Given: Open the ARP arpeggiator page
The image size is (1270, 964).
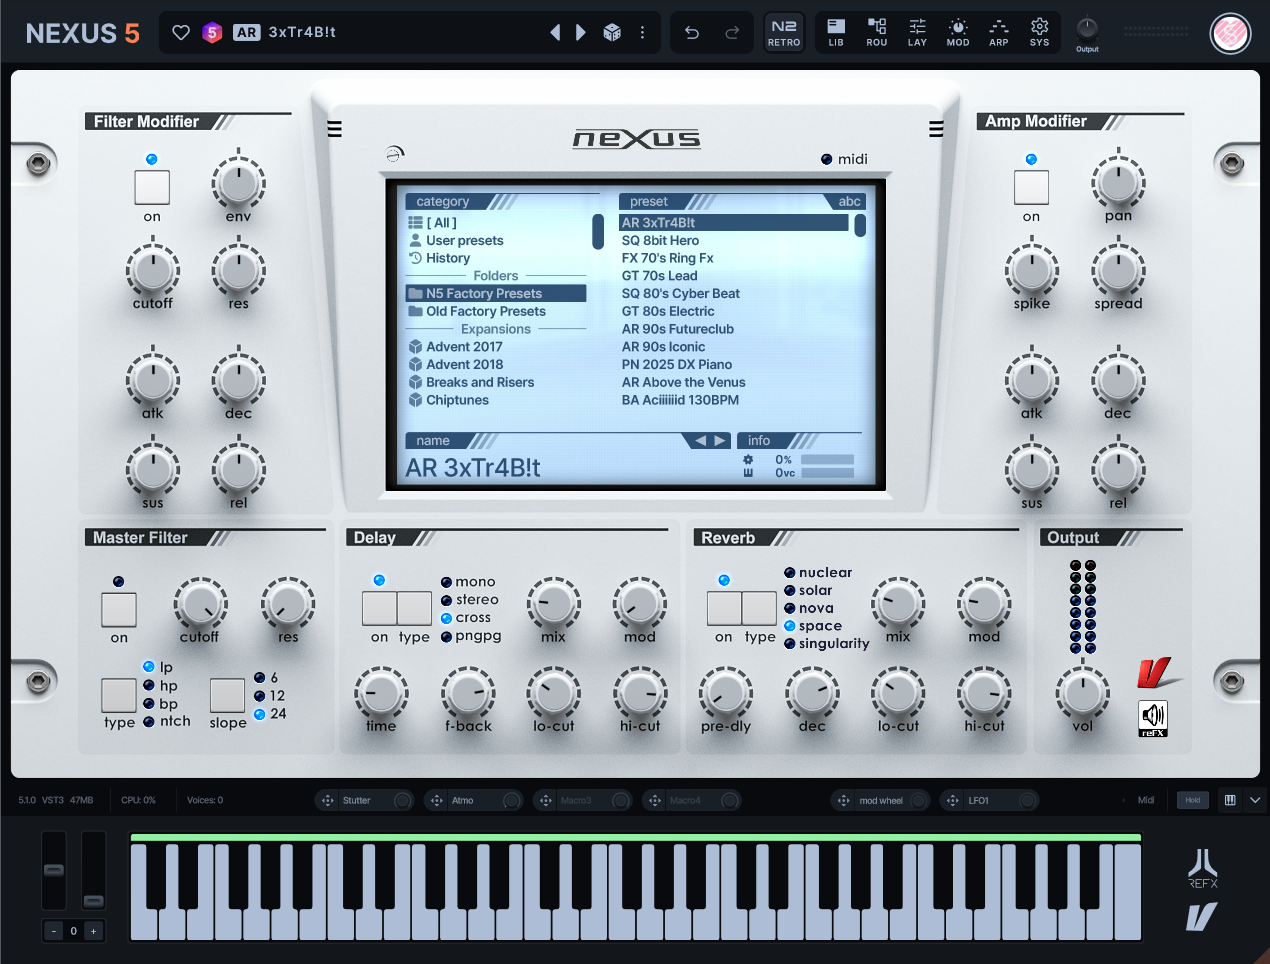Looking at the screenshot, I should [998, 32].
